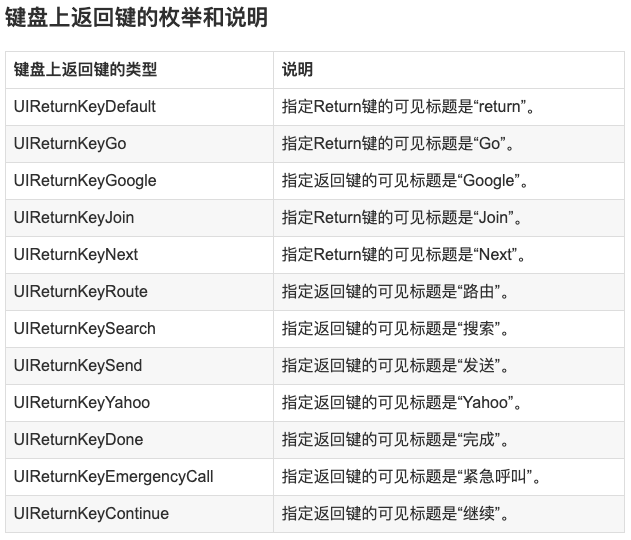Viewport: 631px width, 540px height.
Task: Click description mentioning “Go” title
Action: click(449, 144)
